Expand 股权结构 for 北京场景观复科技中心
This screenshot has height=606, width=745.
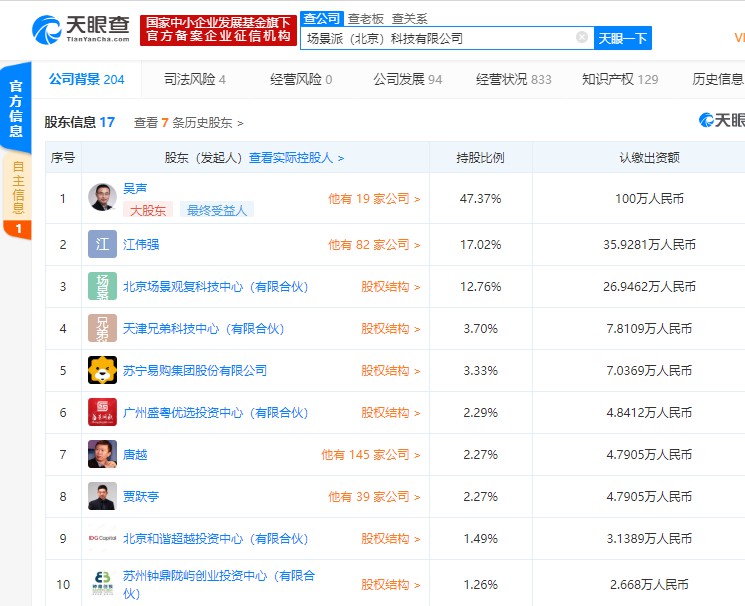(391, 287)
